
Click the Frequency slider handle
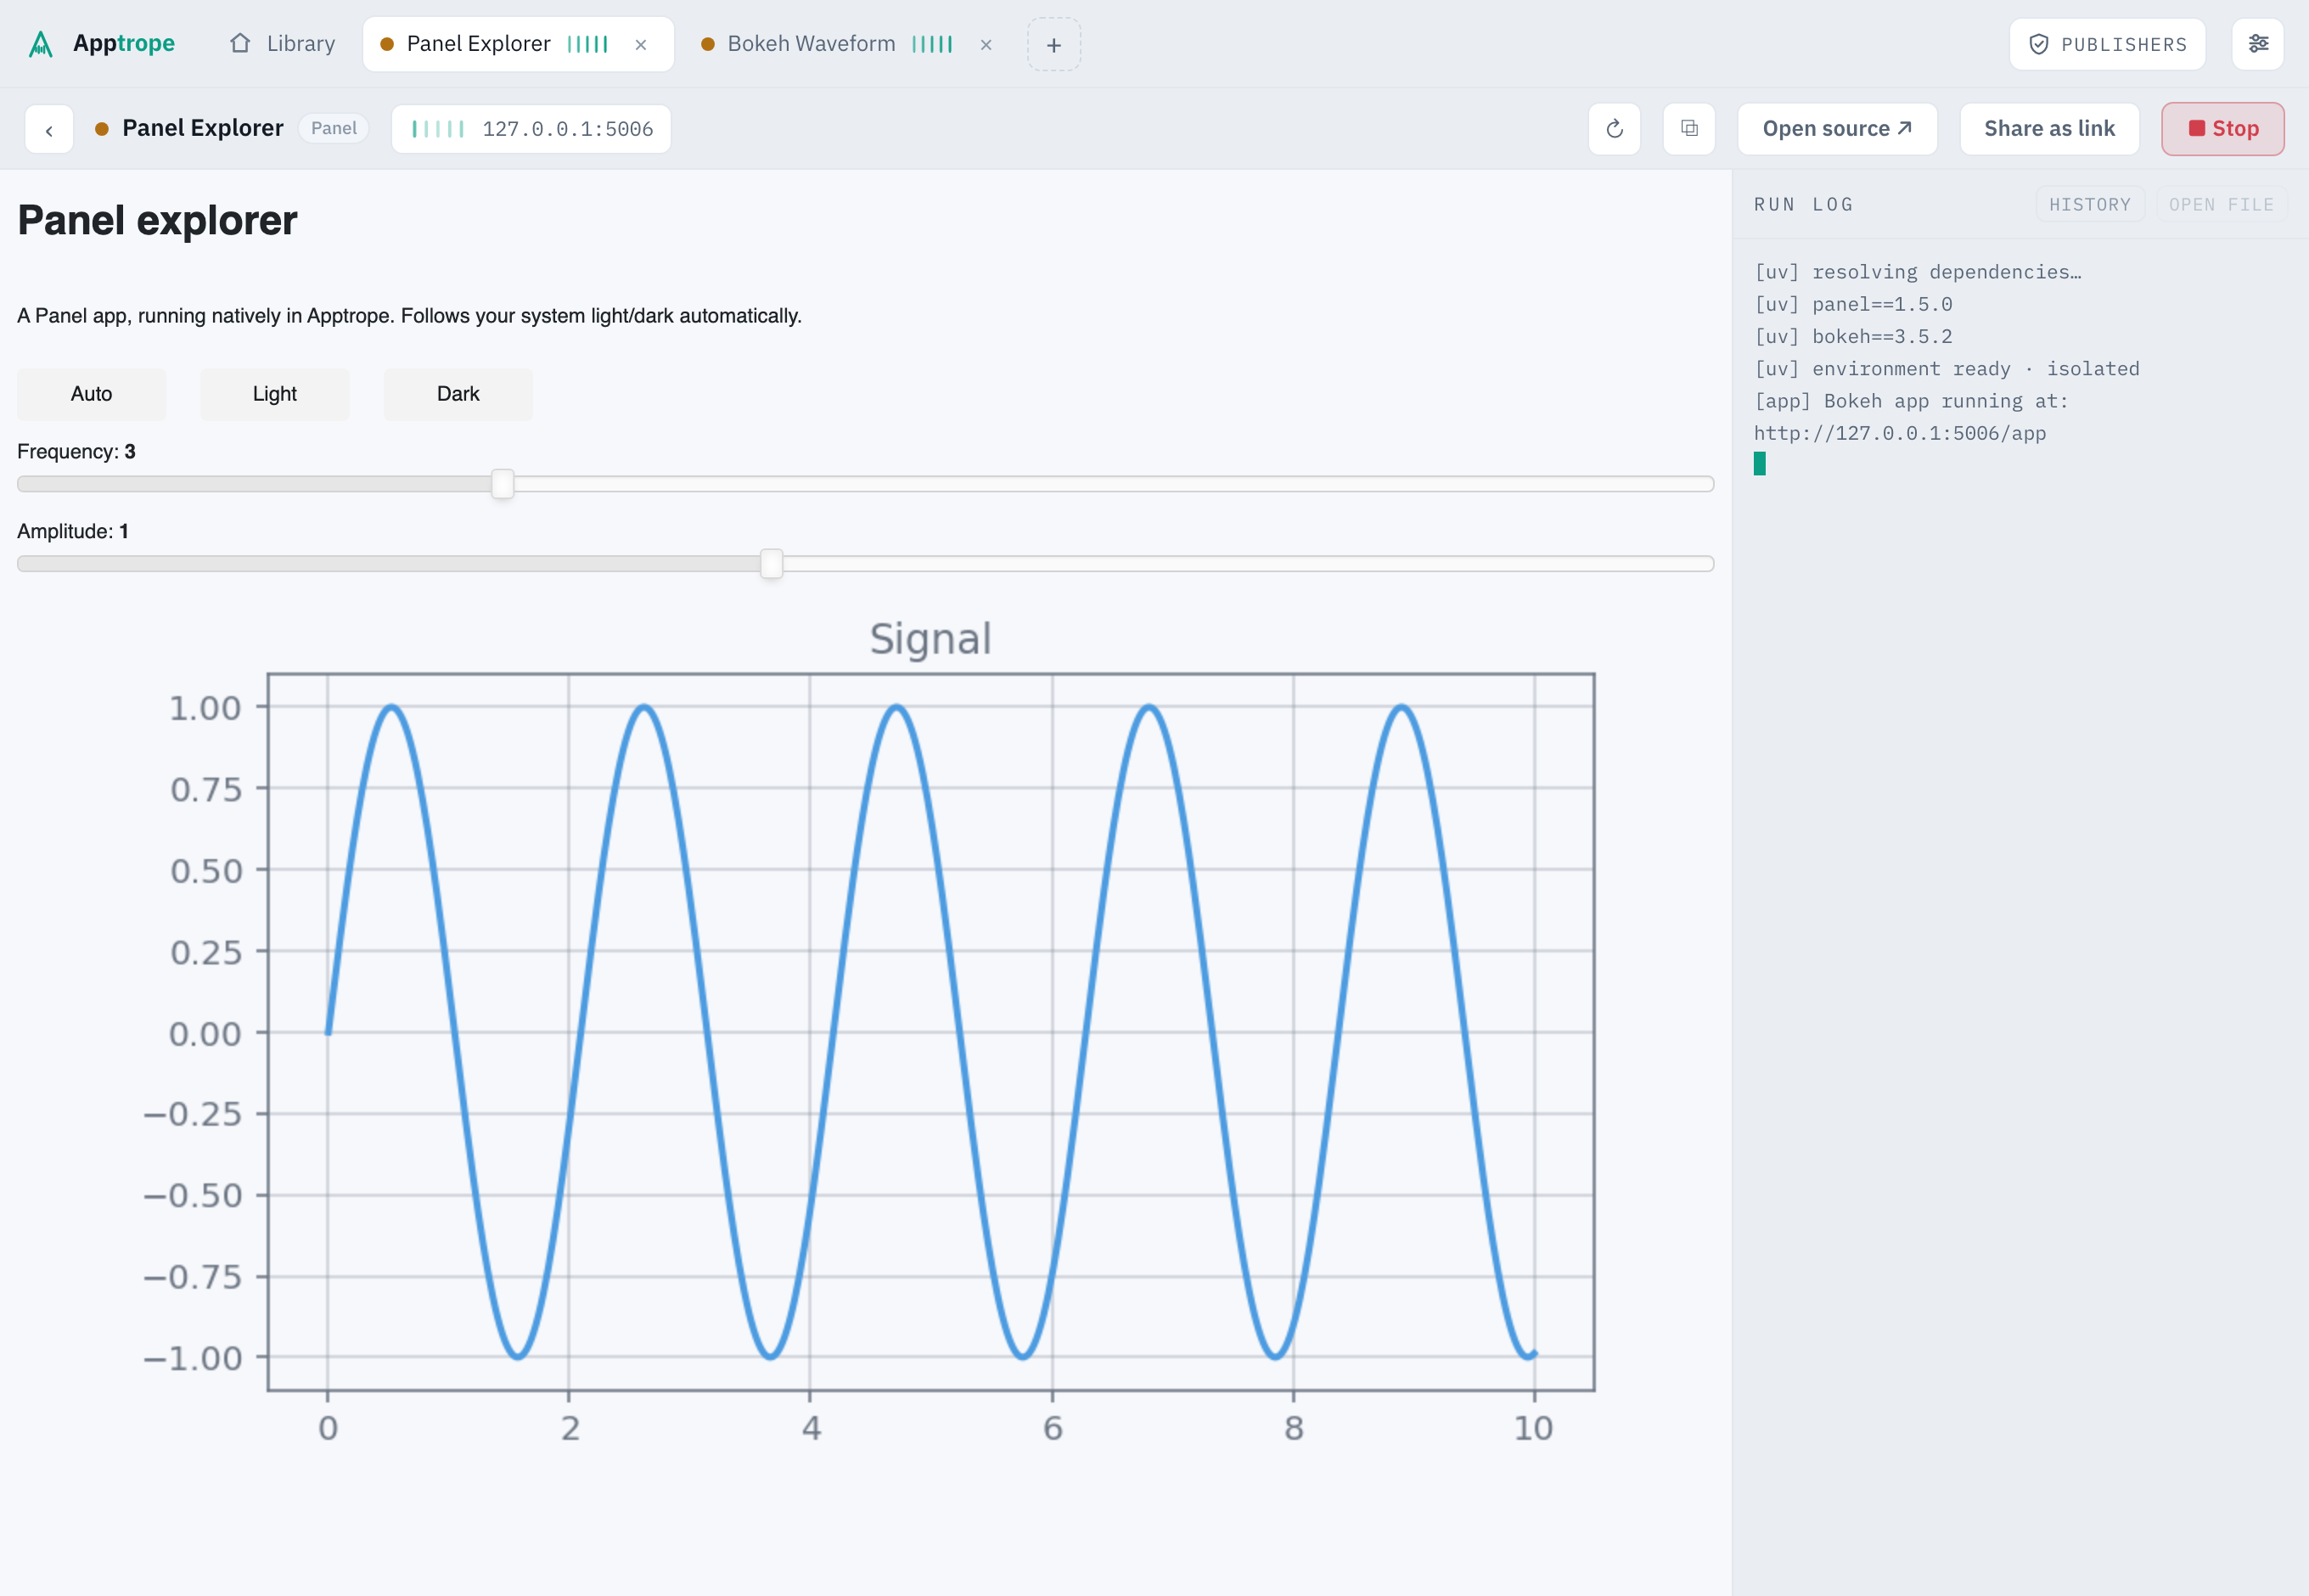(503, 484)
